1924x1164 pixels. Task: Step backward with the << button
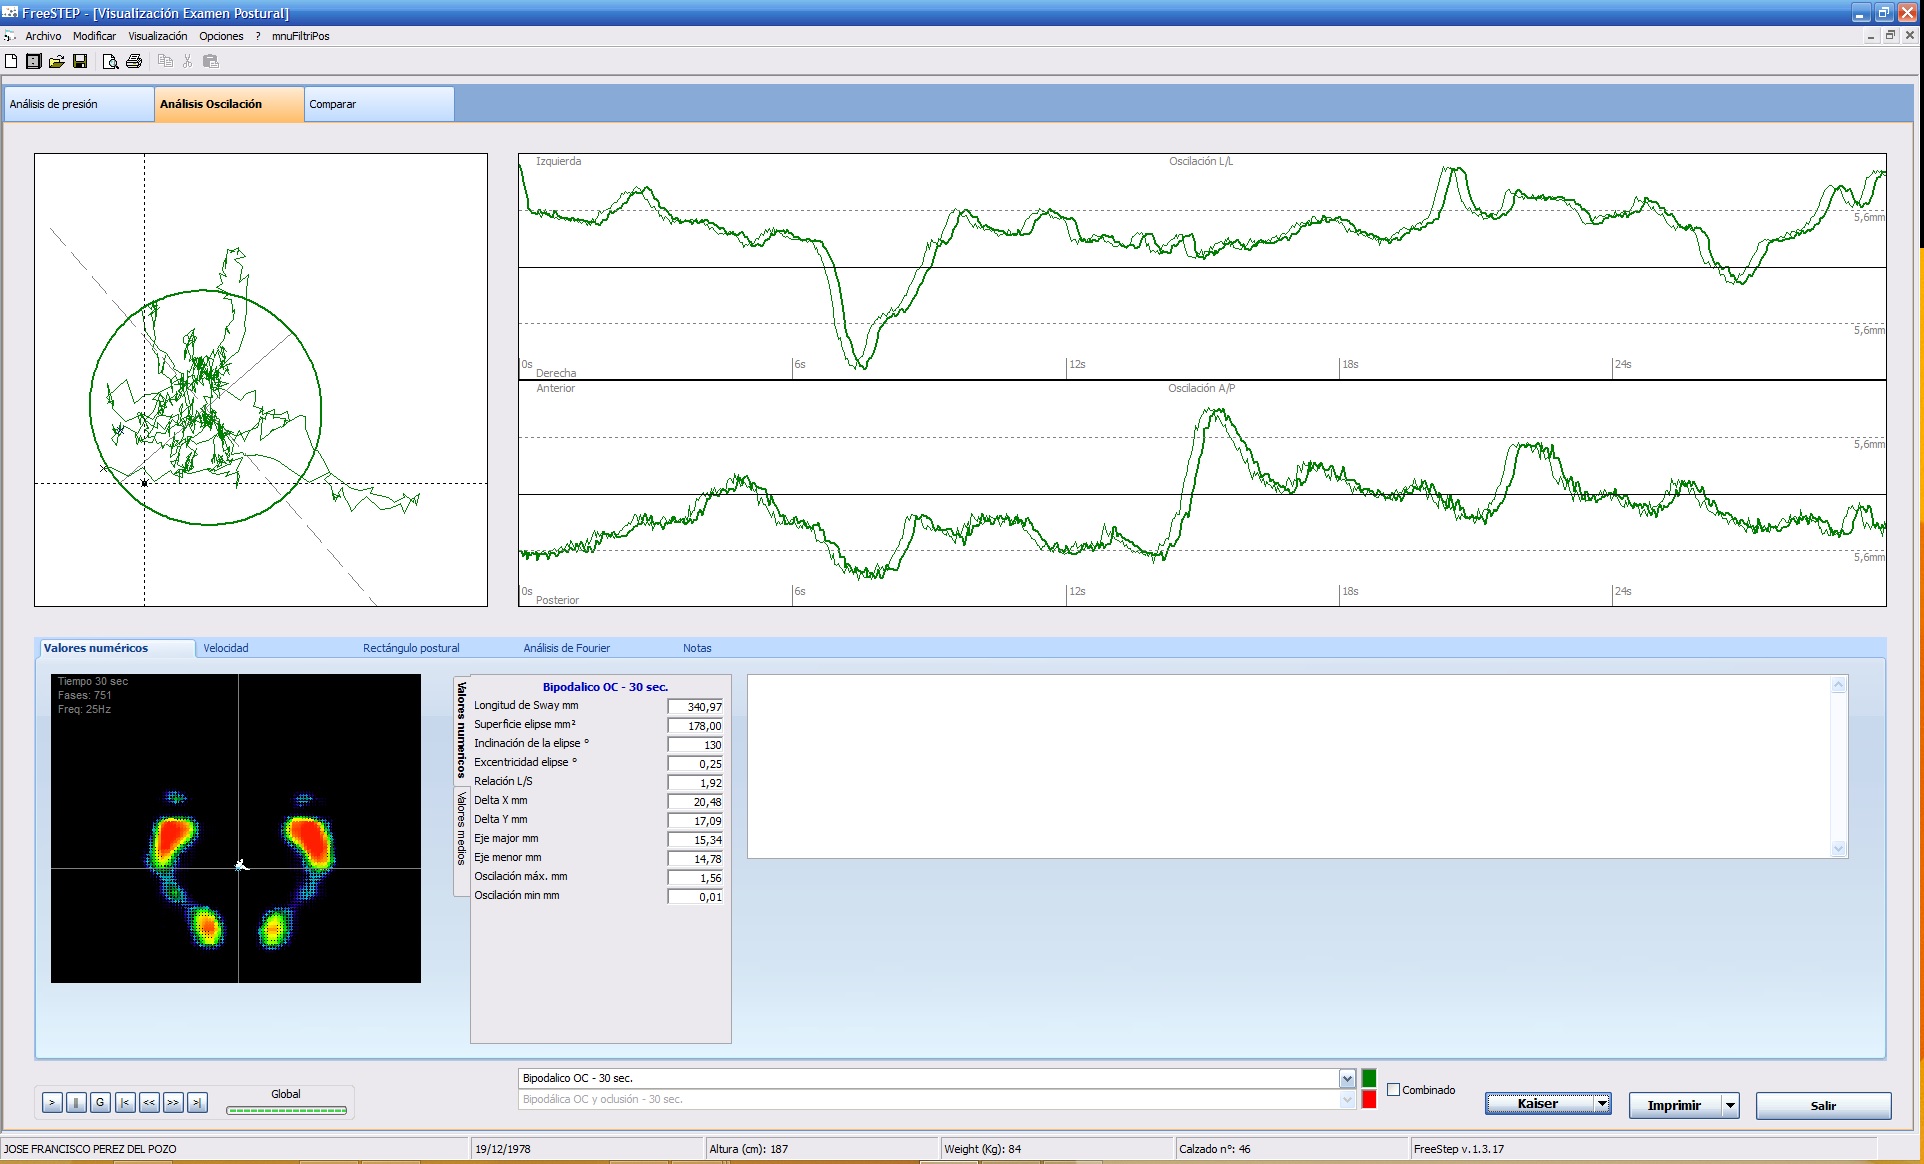pyautogui.click(x=149, y=1102)
